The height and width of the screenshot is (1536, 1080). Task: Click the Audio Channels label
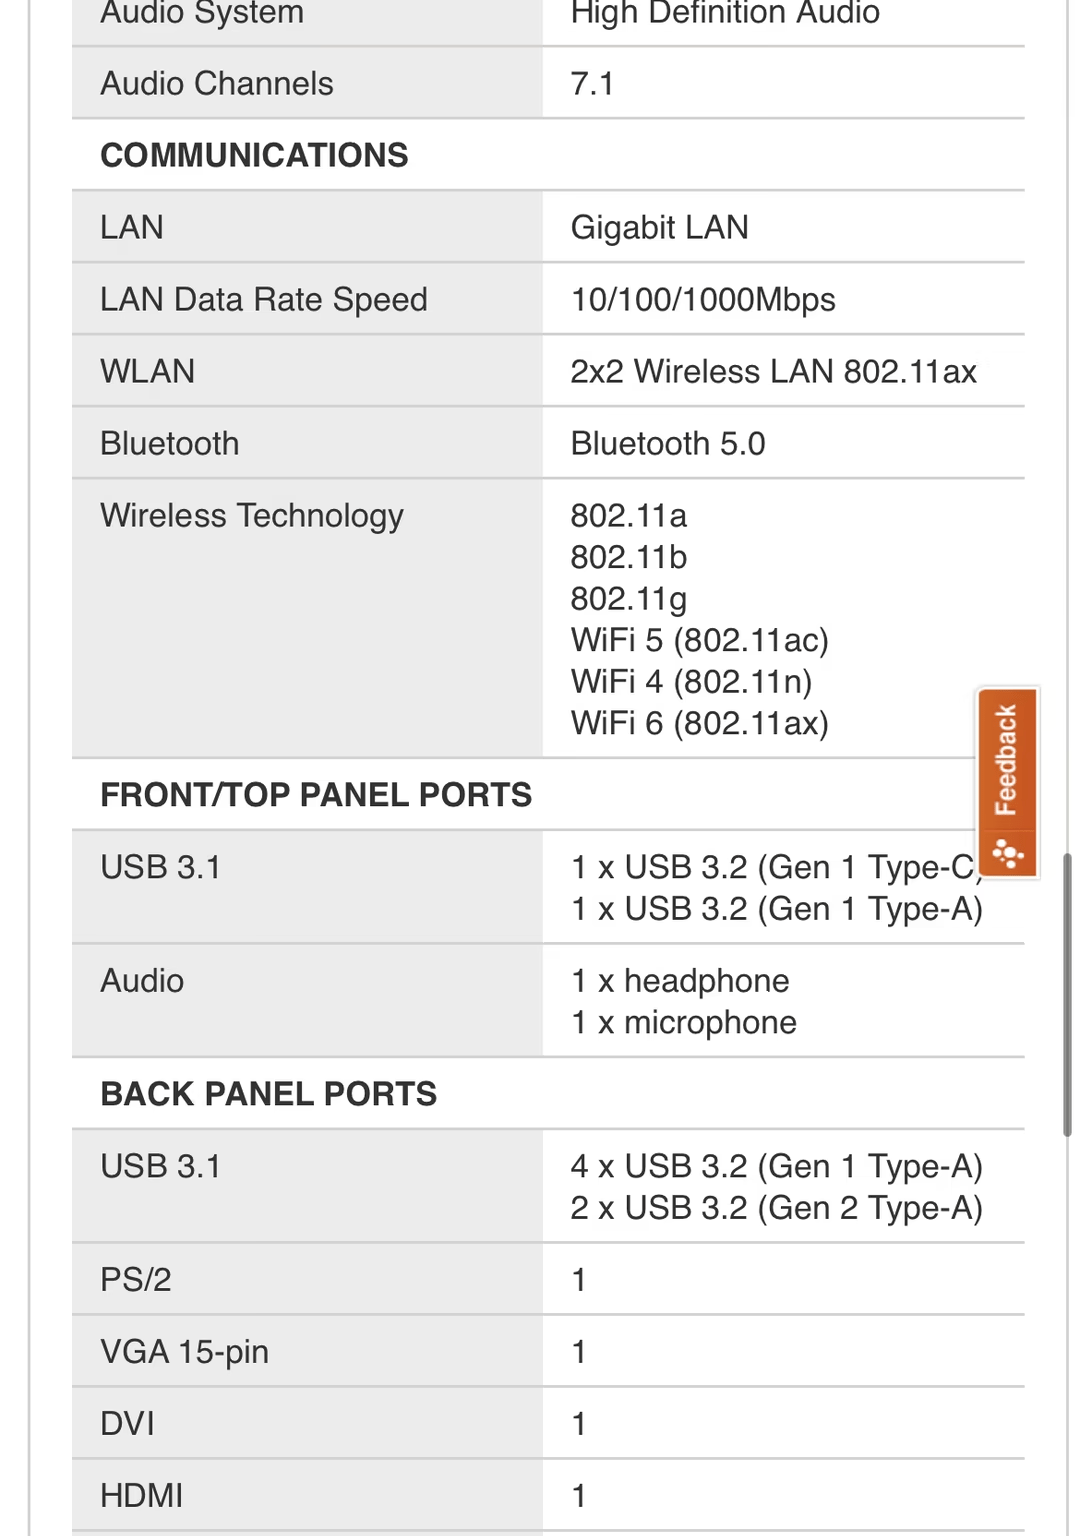(x=217, y=83)
